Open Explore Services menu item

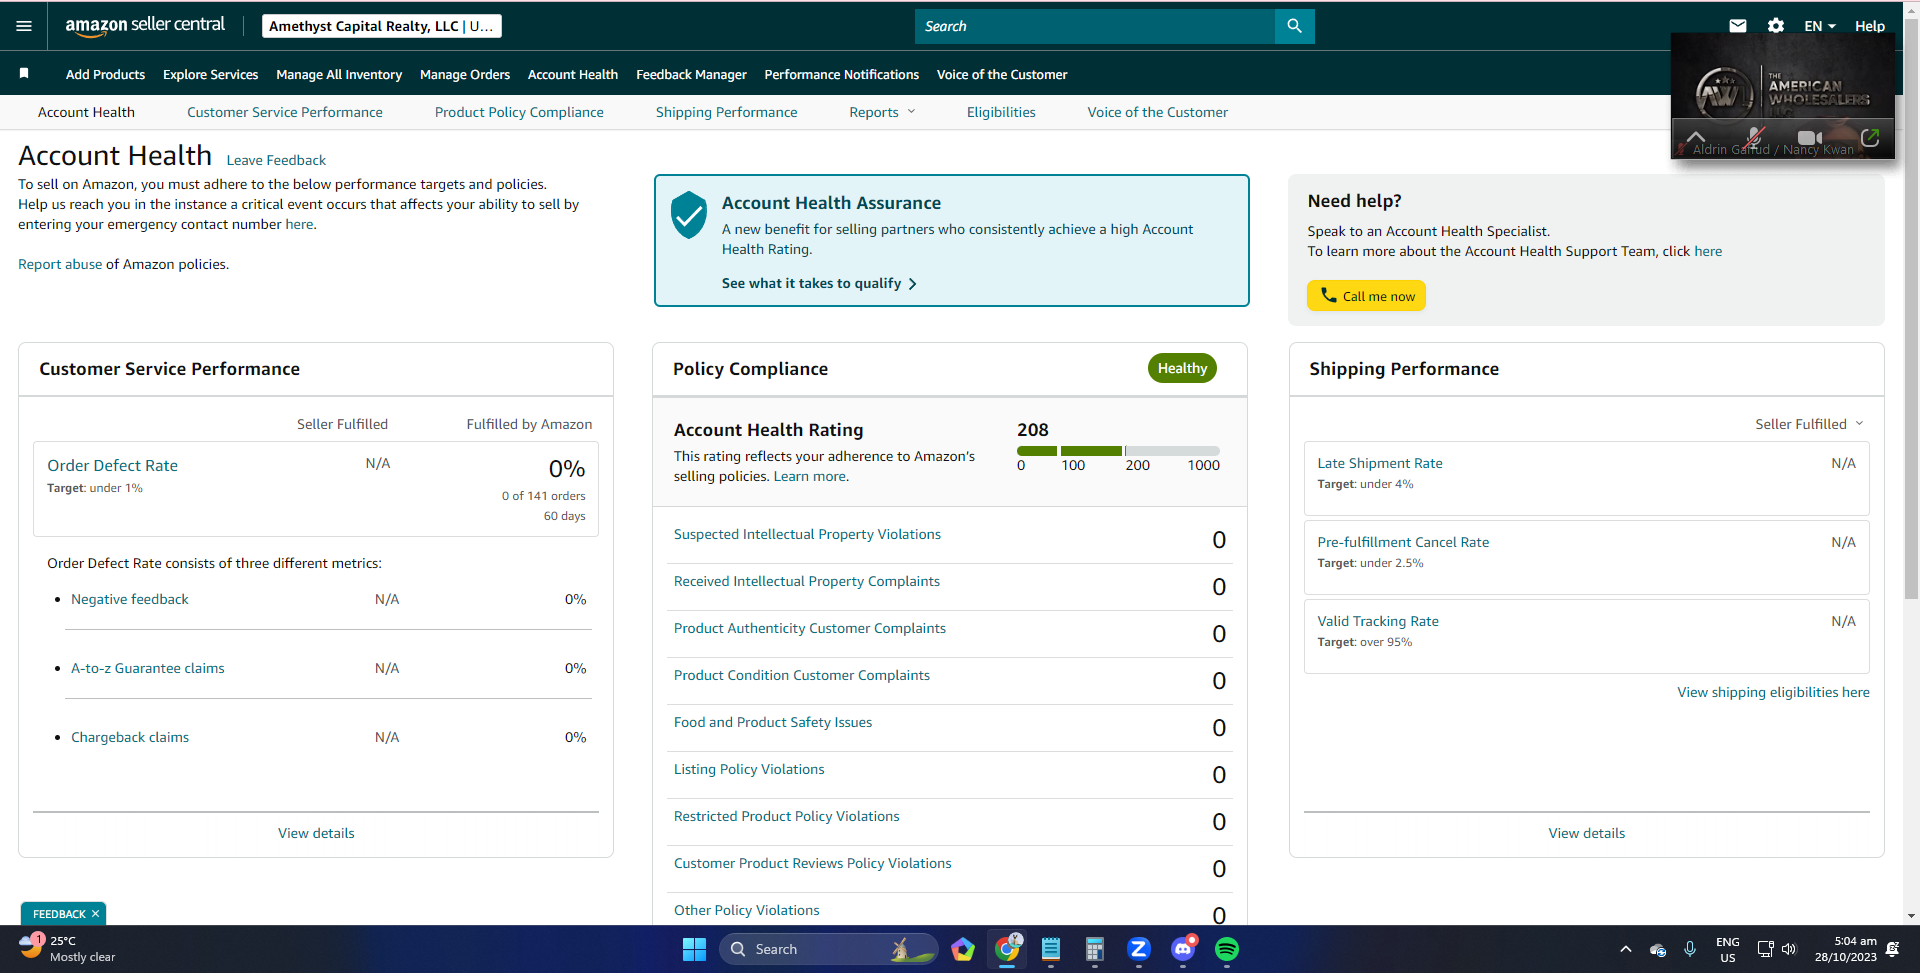click(x=210, y=74)
